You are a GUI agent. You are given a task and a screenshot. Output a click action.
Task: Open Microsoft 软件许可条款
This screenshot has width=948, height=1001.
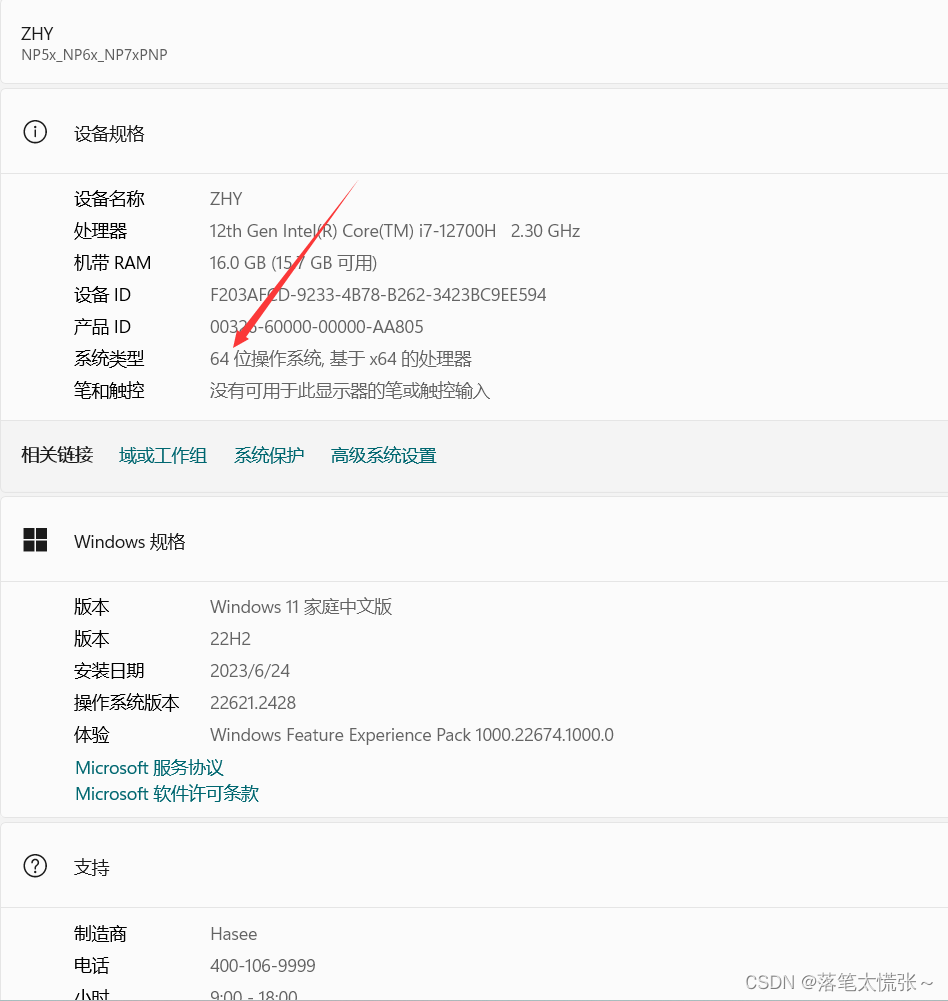point(166,793)
